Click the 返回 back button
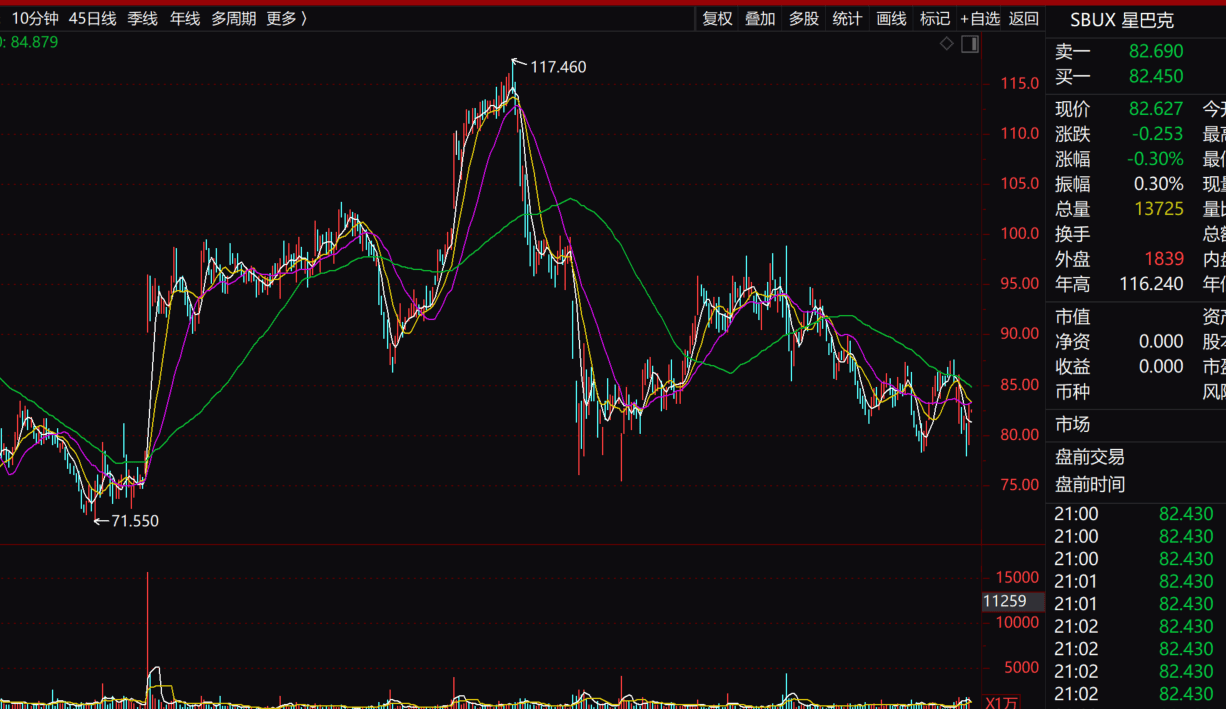This screenshot has width=1226, height=709. 1024,18
